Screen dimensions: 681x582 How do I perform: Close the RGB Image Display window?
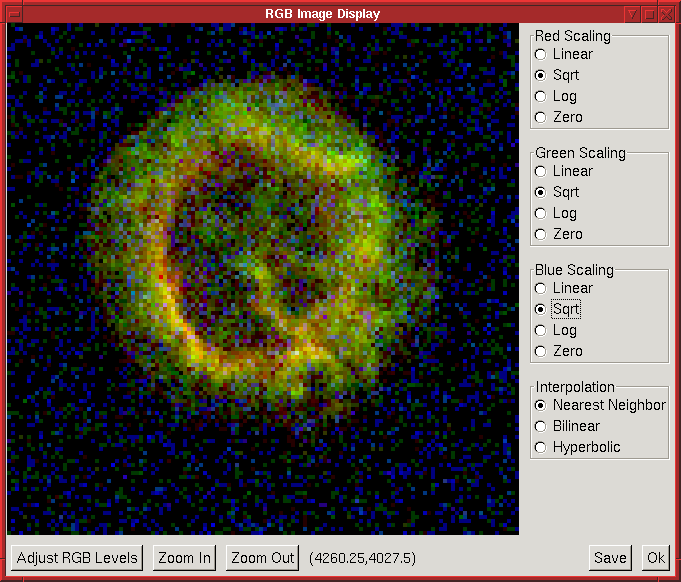point(667,14)
